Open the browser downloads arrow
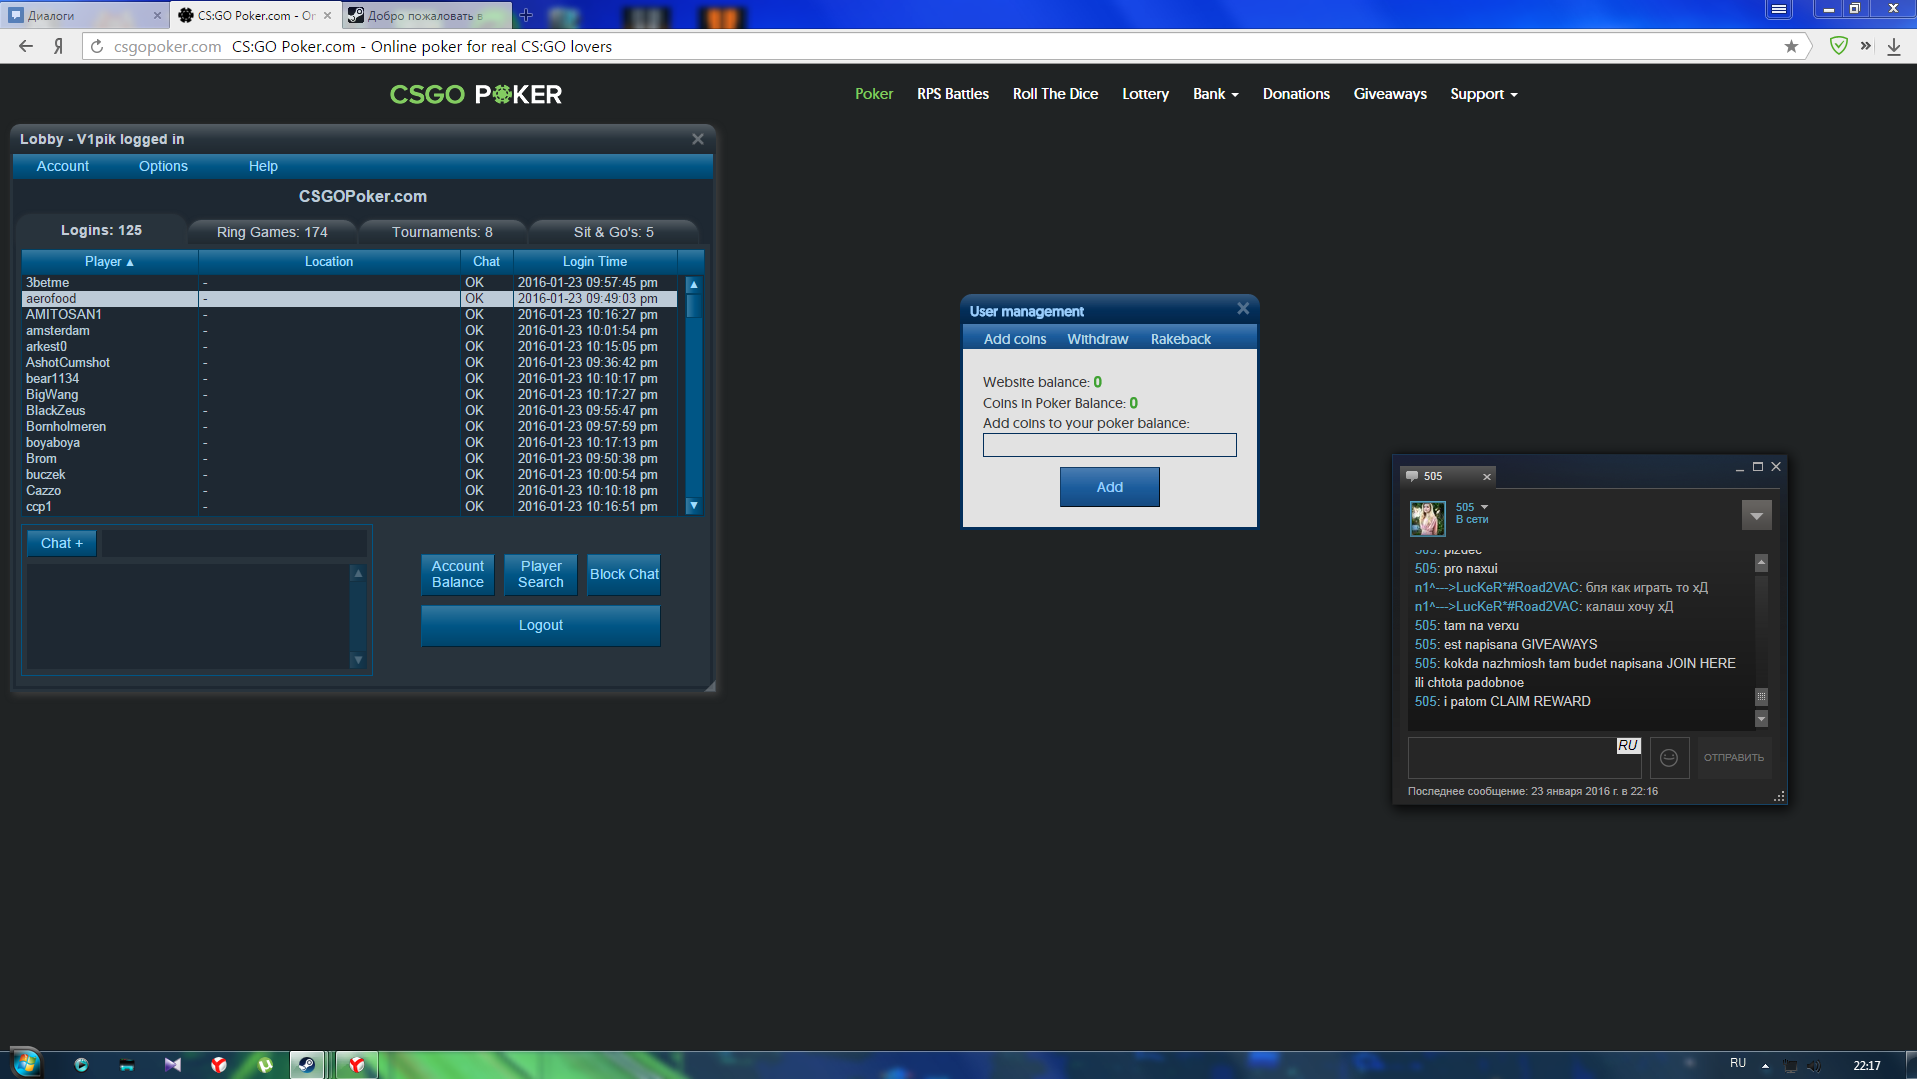 [1894, 46]
